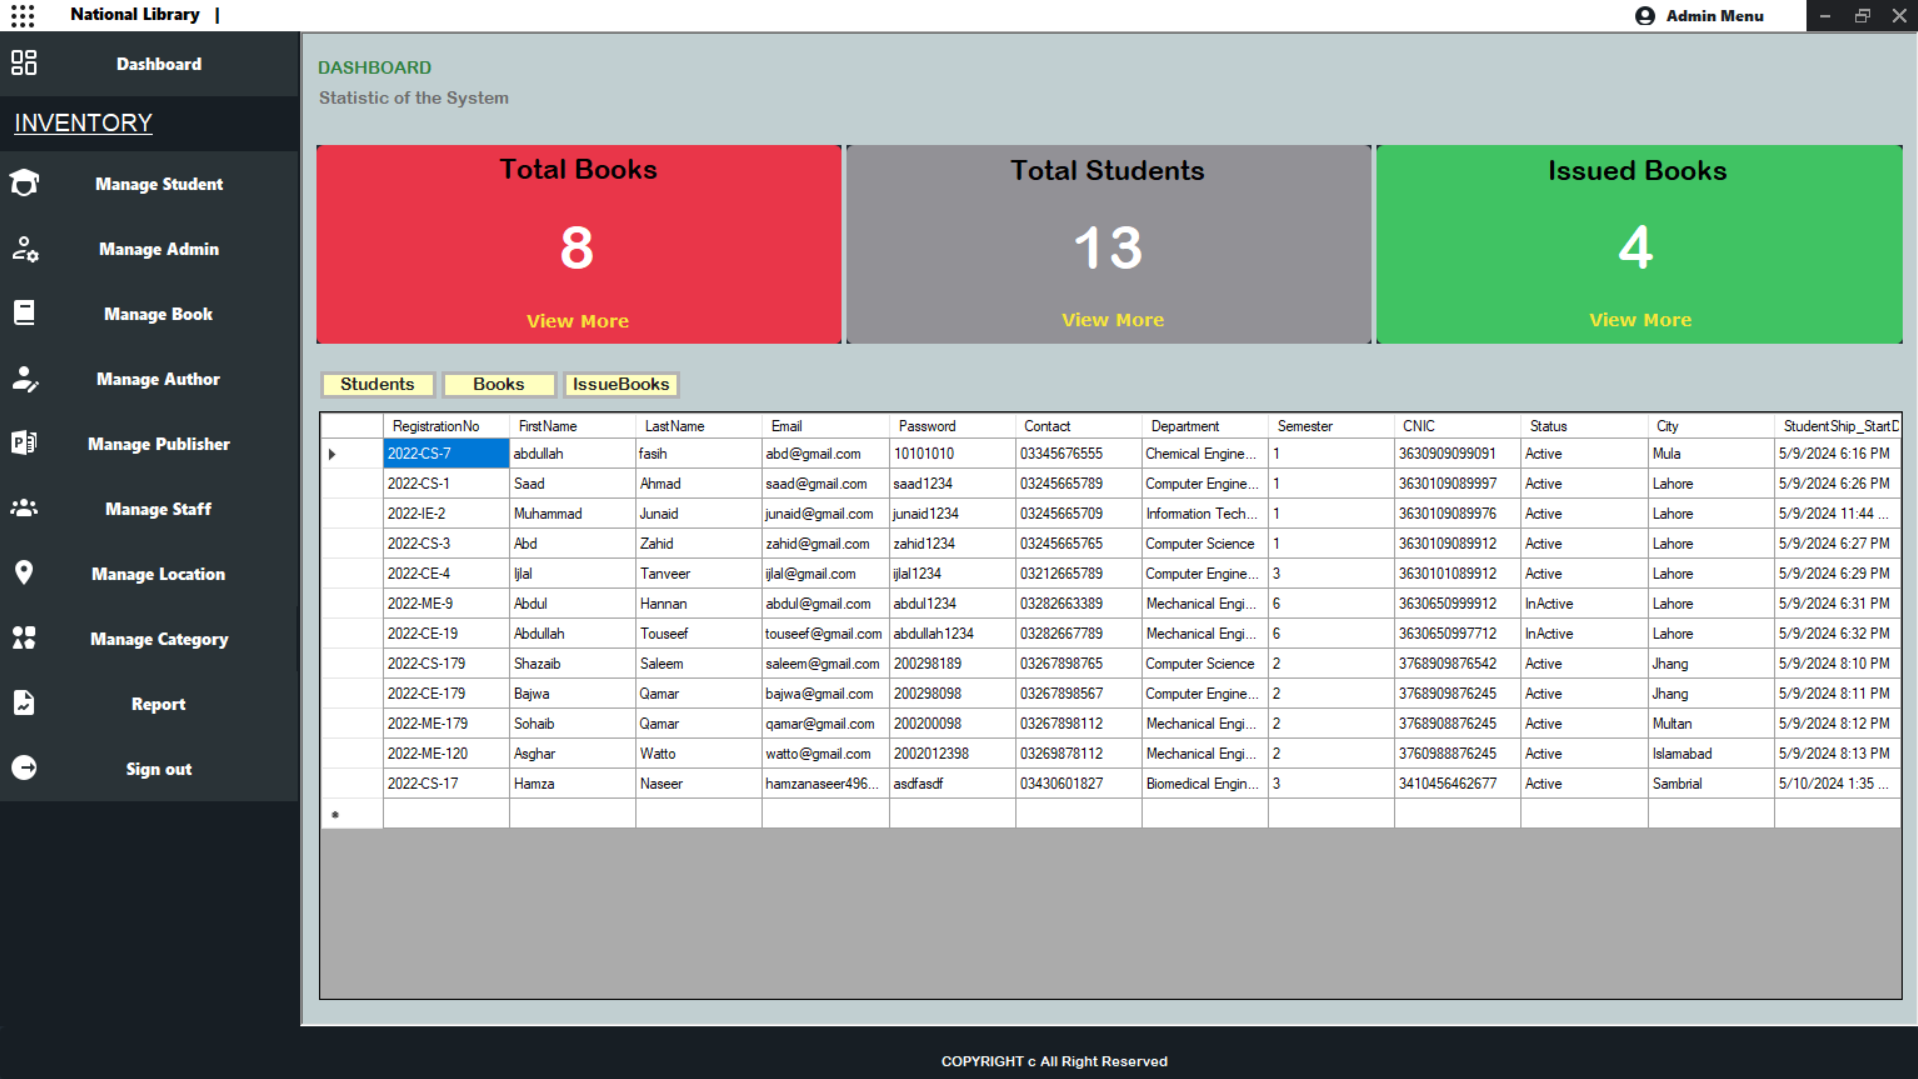Select the Manage Category grid icon
1918x1079 pixels.
pos(24,638)
